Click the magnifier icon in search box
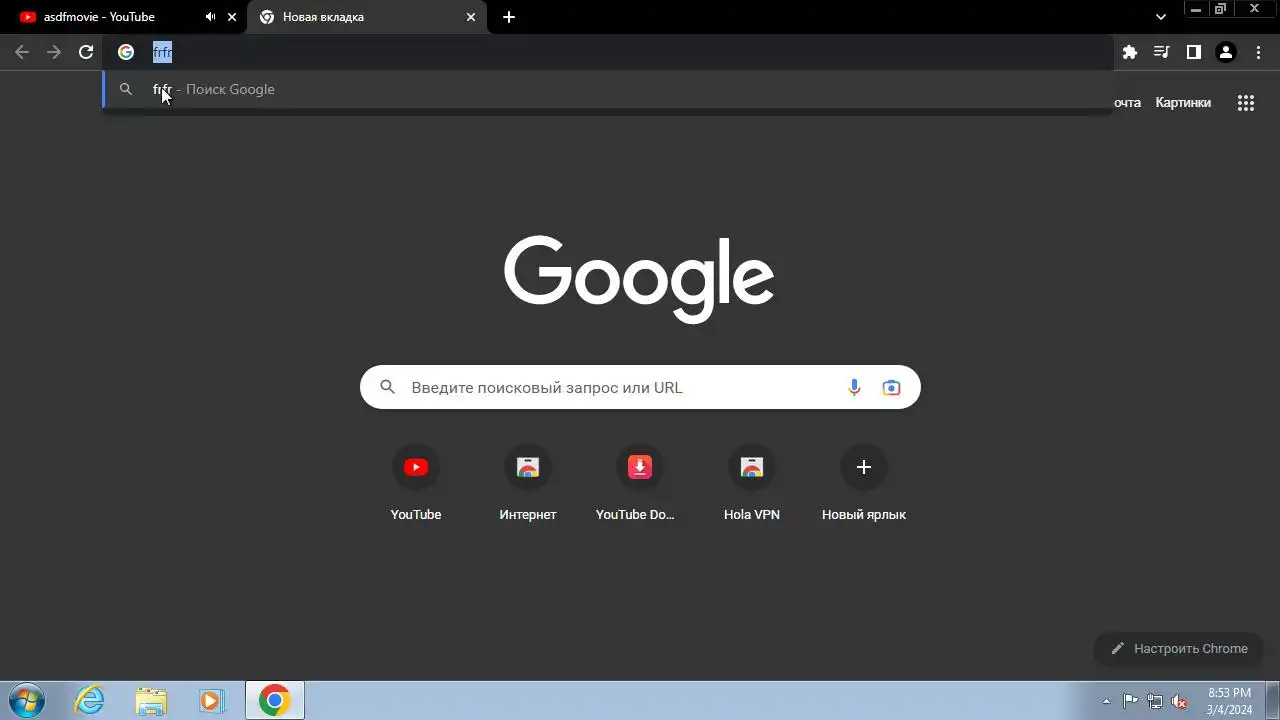1280x720 pixels. click(x=387, y=387)
